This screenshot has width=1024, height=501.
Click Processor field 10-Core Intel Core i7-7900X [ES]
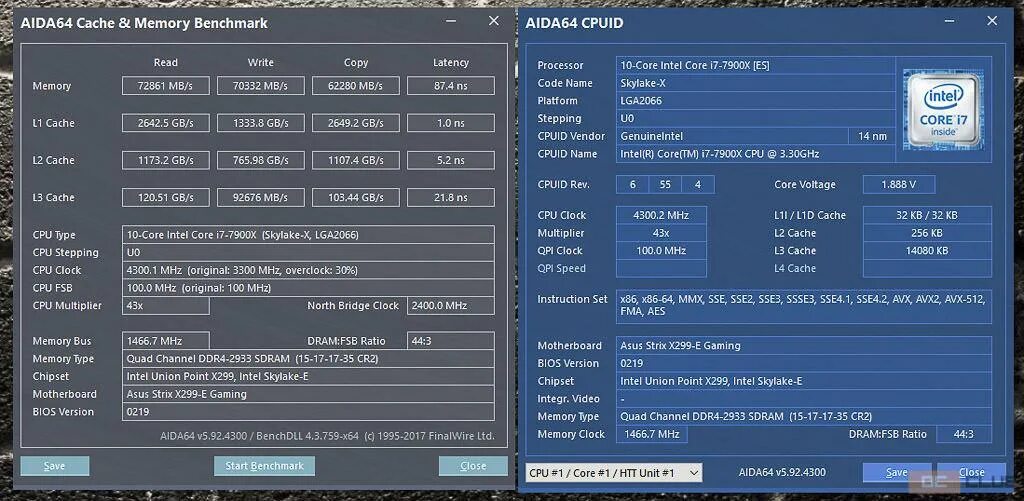click(x=756, y=65)
